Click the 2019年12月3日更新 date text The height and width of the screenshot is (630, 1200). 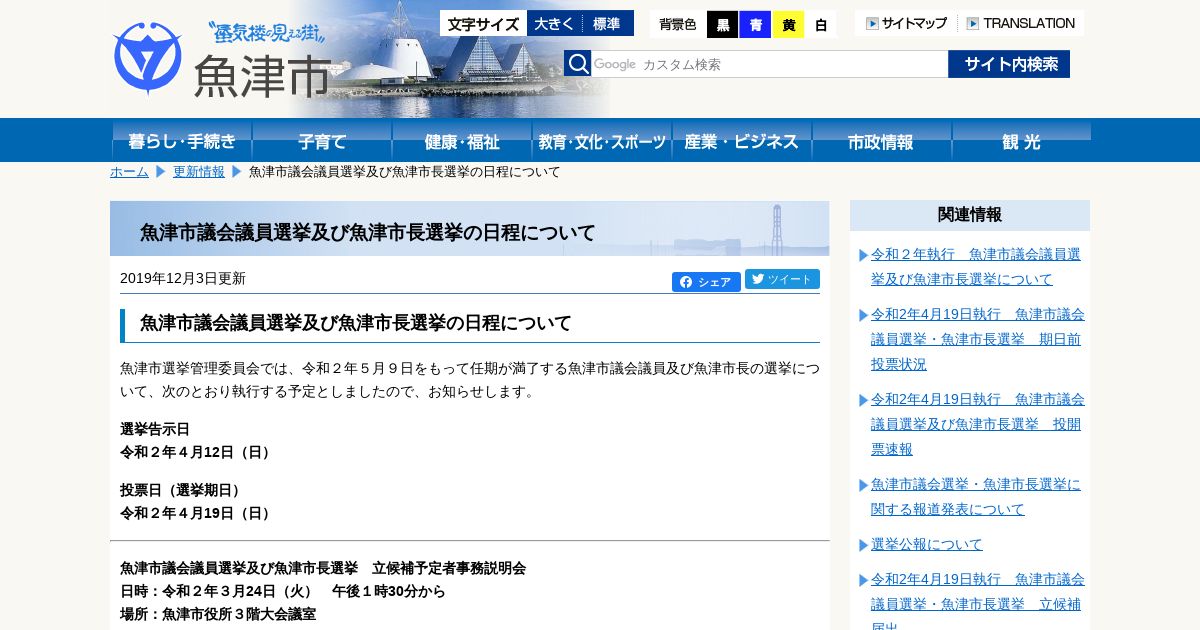click(x=183, y=279)
